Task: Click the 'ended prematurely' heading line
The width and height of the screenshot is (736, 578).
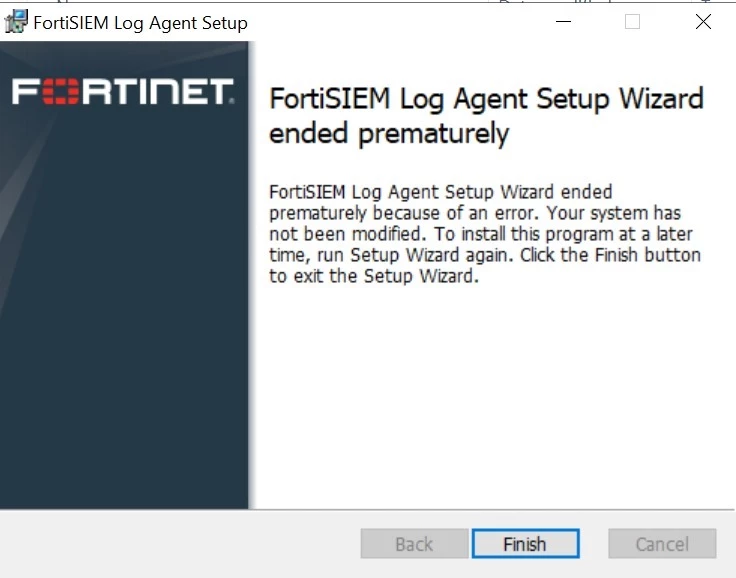Action: [x=389, y=134]
